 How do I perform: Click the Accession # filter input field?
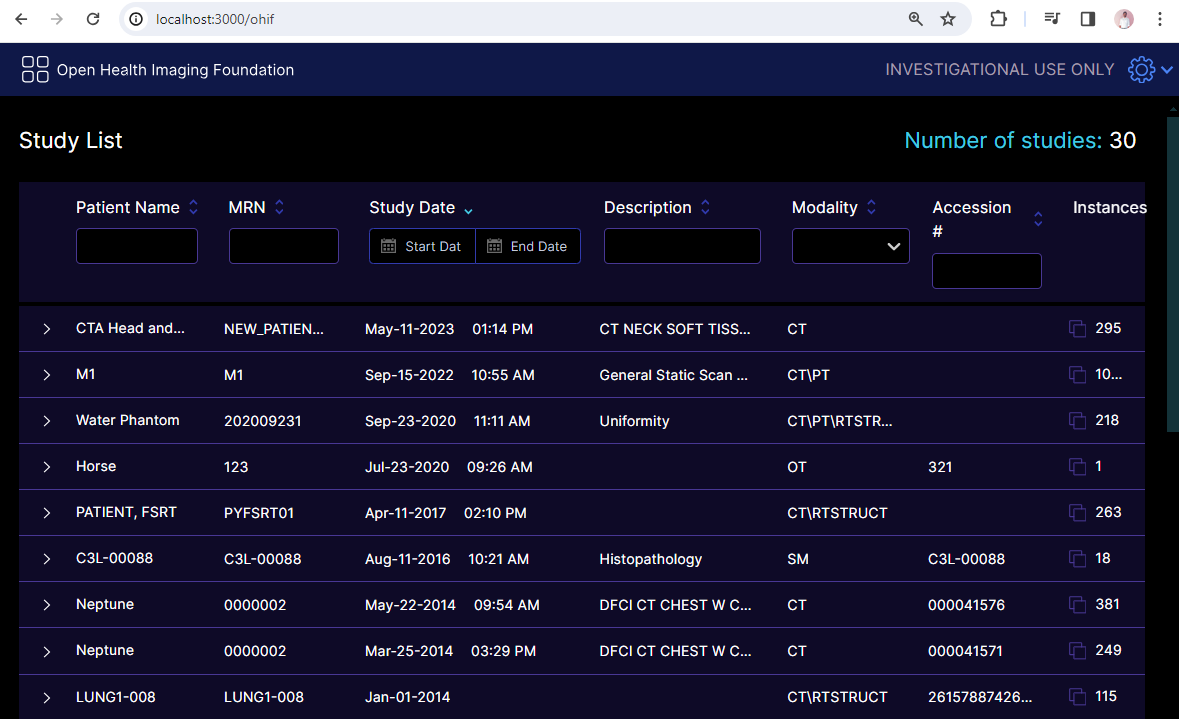click(986, 271)
